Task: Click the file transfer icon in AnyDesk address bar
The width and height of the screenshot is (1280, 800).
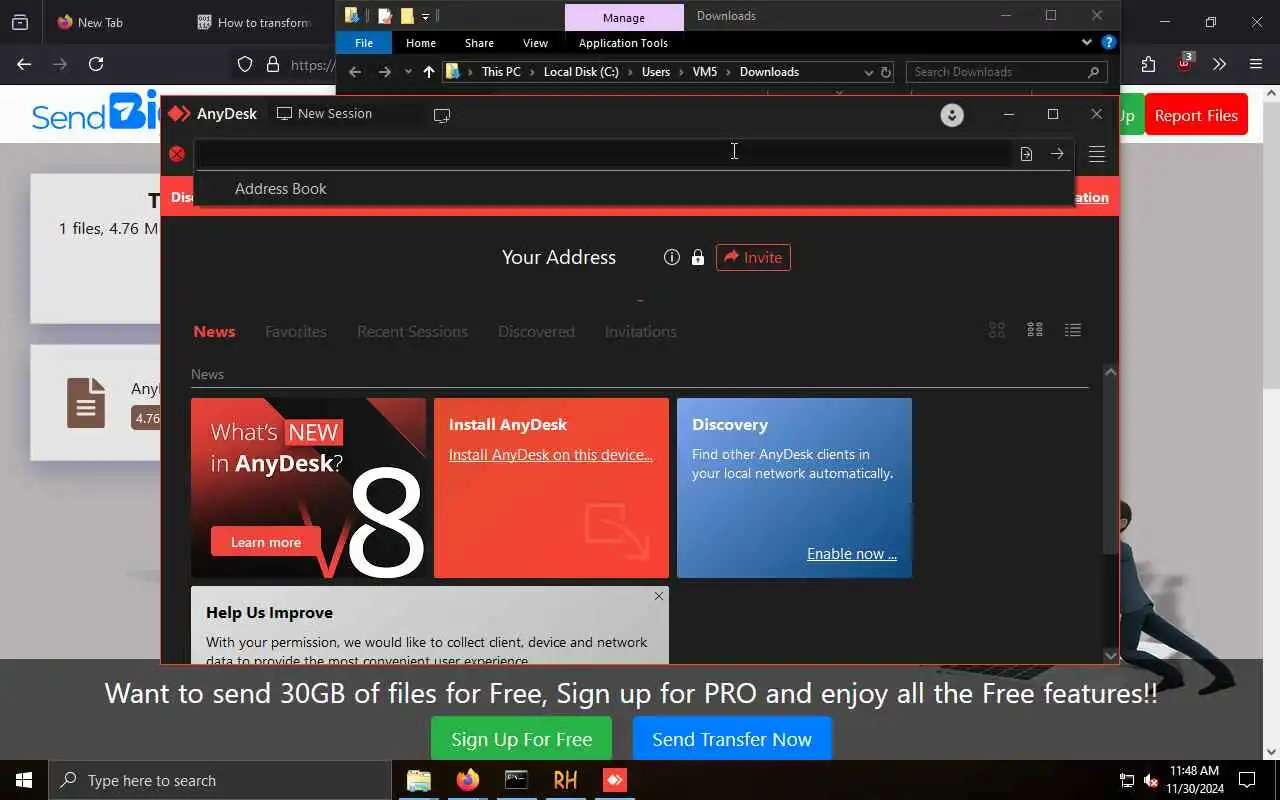Action: pyautogui.click(x=1026, y=154)
